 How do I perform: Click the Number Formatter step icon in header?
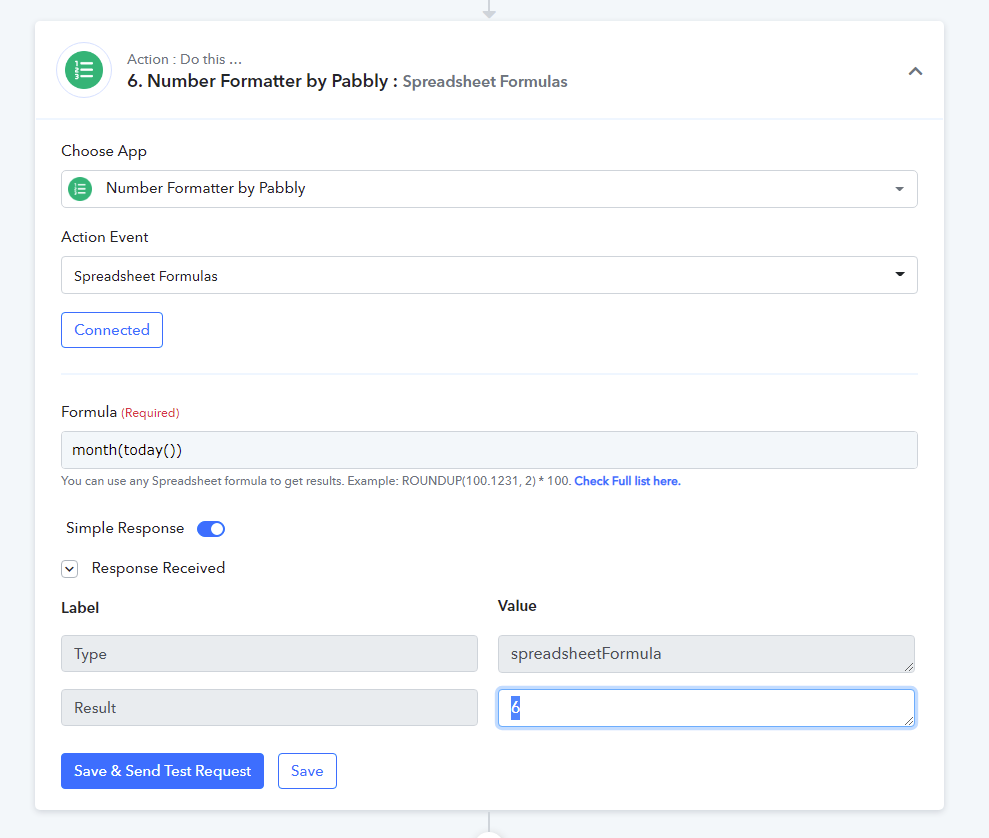click(x=84, y=70)
